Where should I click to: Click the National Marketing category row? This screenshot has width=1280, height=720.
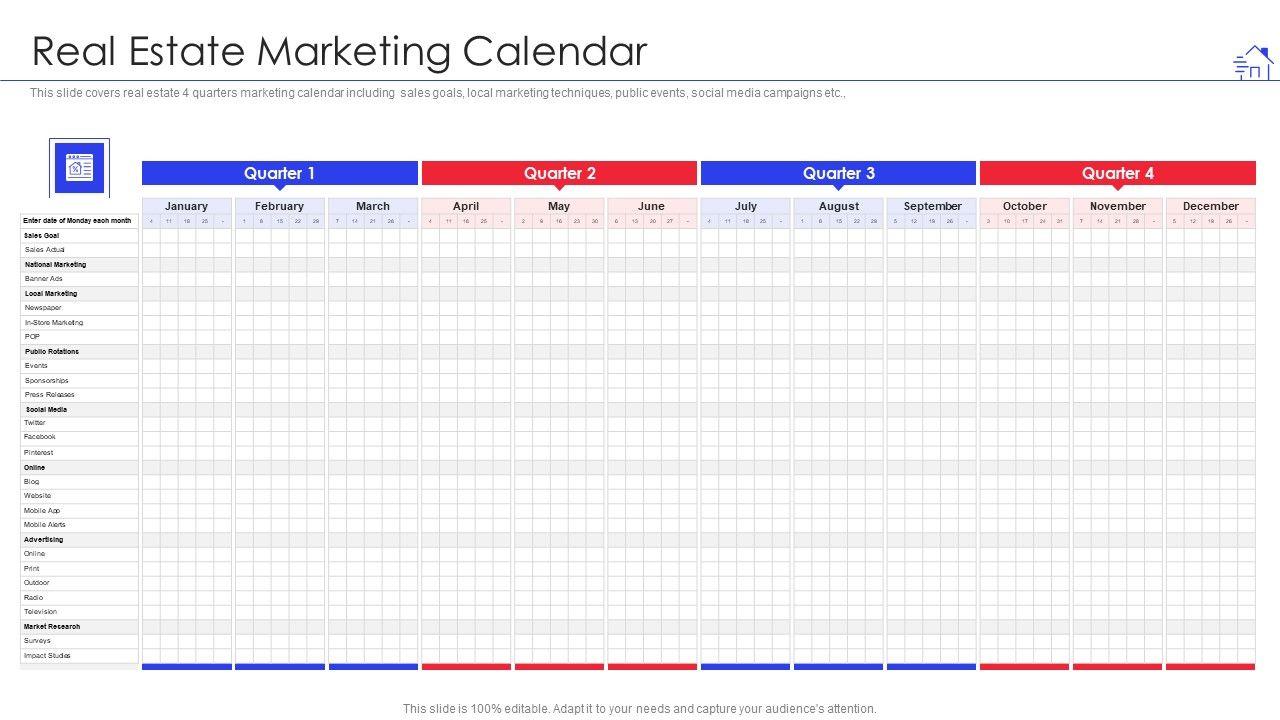55,265
